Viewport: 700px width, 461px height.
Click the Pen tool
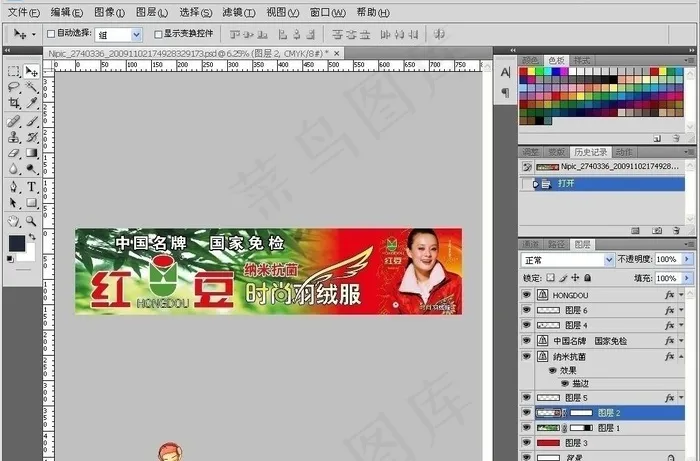pyautogui.click(x=13, y=187)
